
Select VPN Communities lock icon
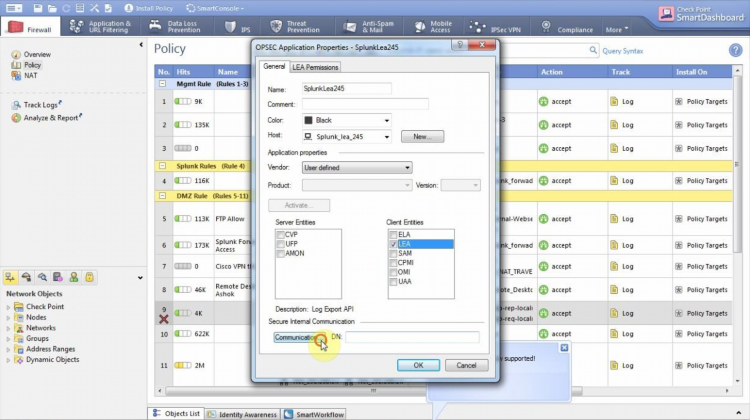pyautogui.click(x=89, y=277)
